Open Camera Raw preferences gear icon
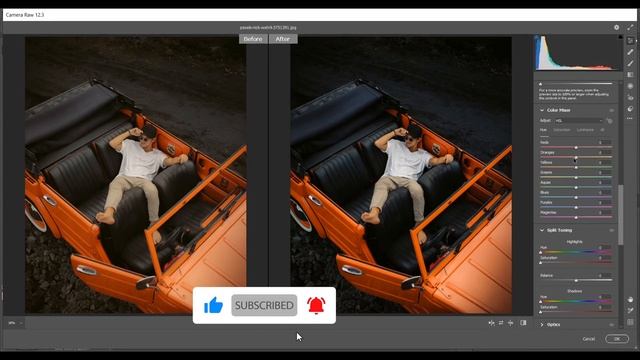The image size is (640, 360). (616, 27)
